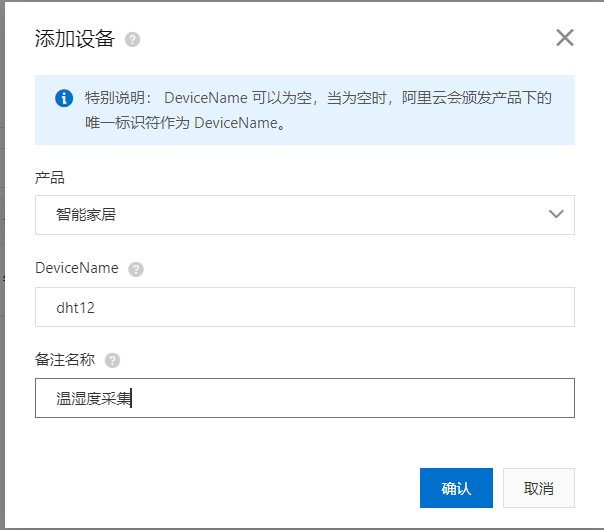Image resolution: width=604 pixels, height=530 pixels.
Task: Cancel with the 取消 button
Action: [x=539, y=488]
